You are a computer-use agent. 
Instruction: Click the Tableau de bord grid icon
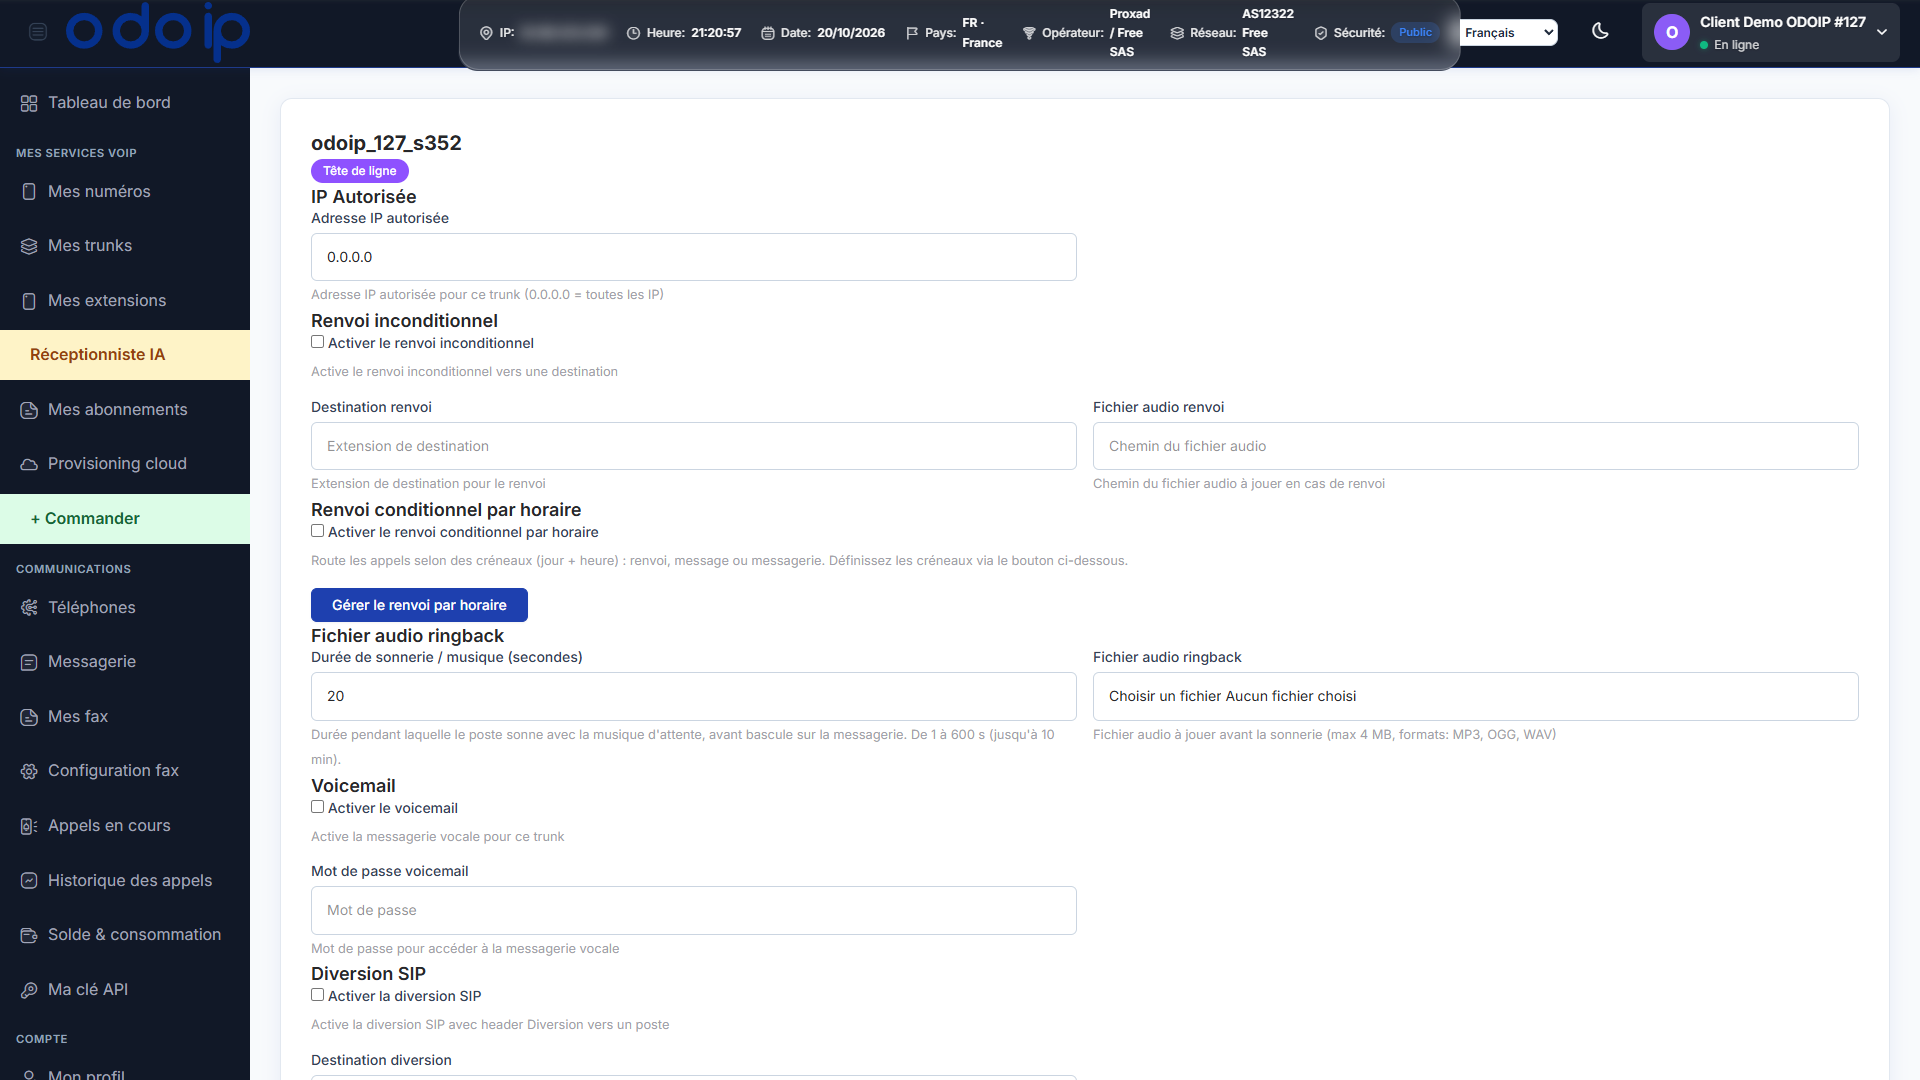tap(29, 103)
